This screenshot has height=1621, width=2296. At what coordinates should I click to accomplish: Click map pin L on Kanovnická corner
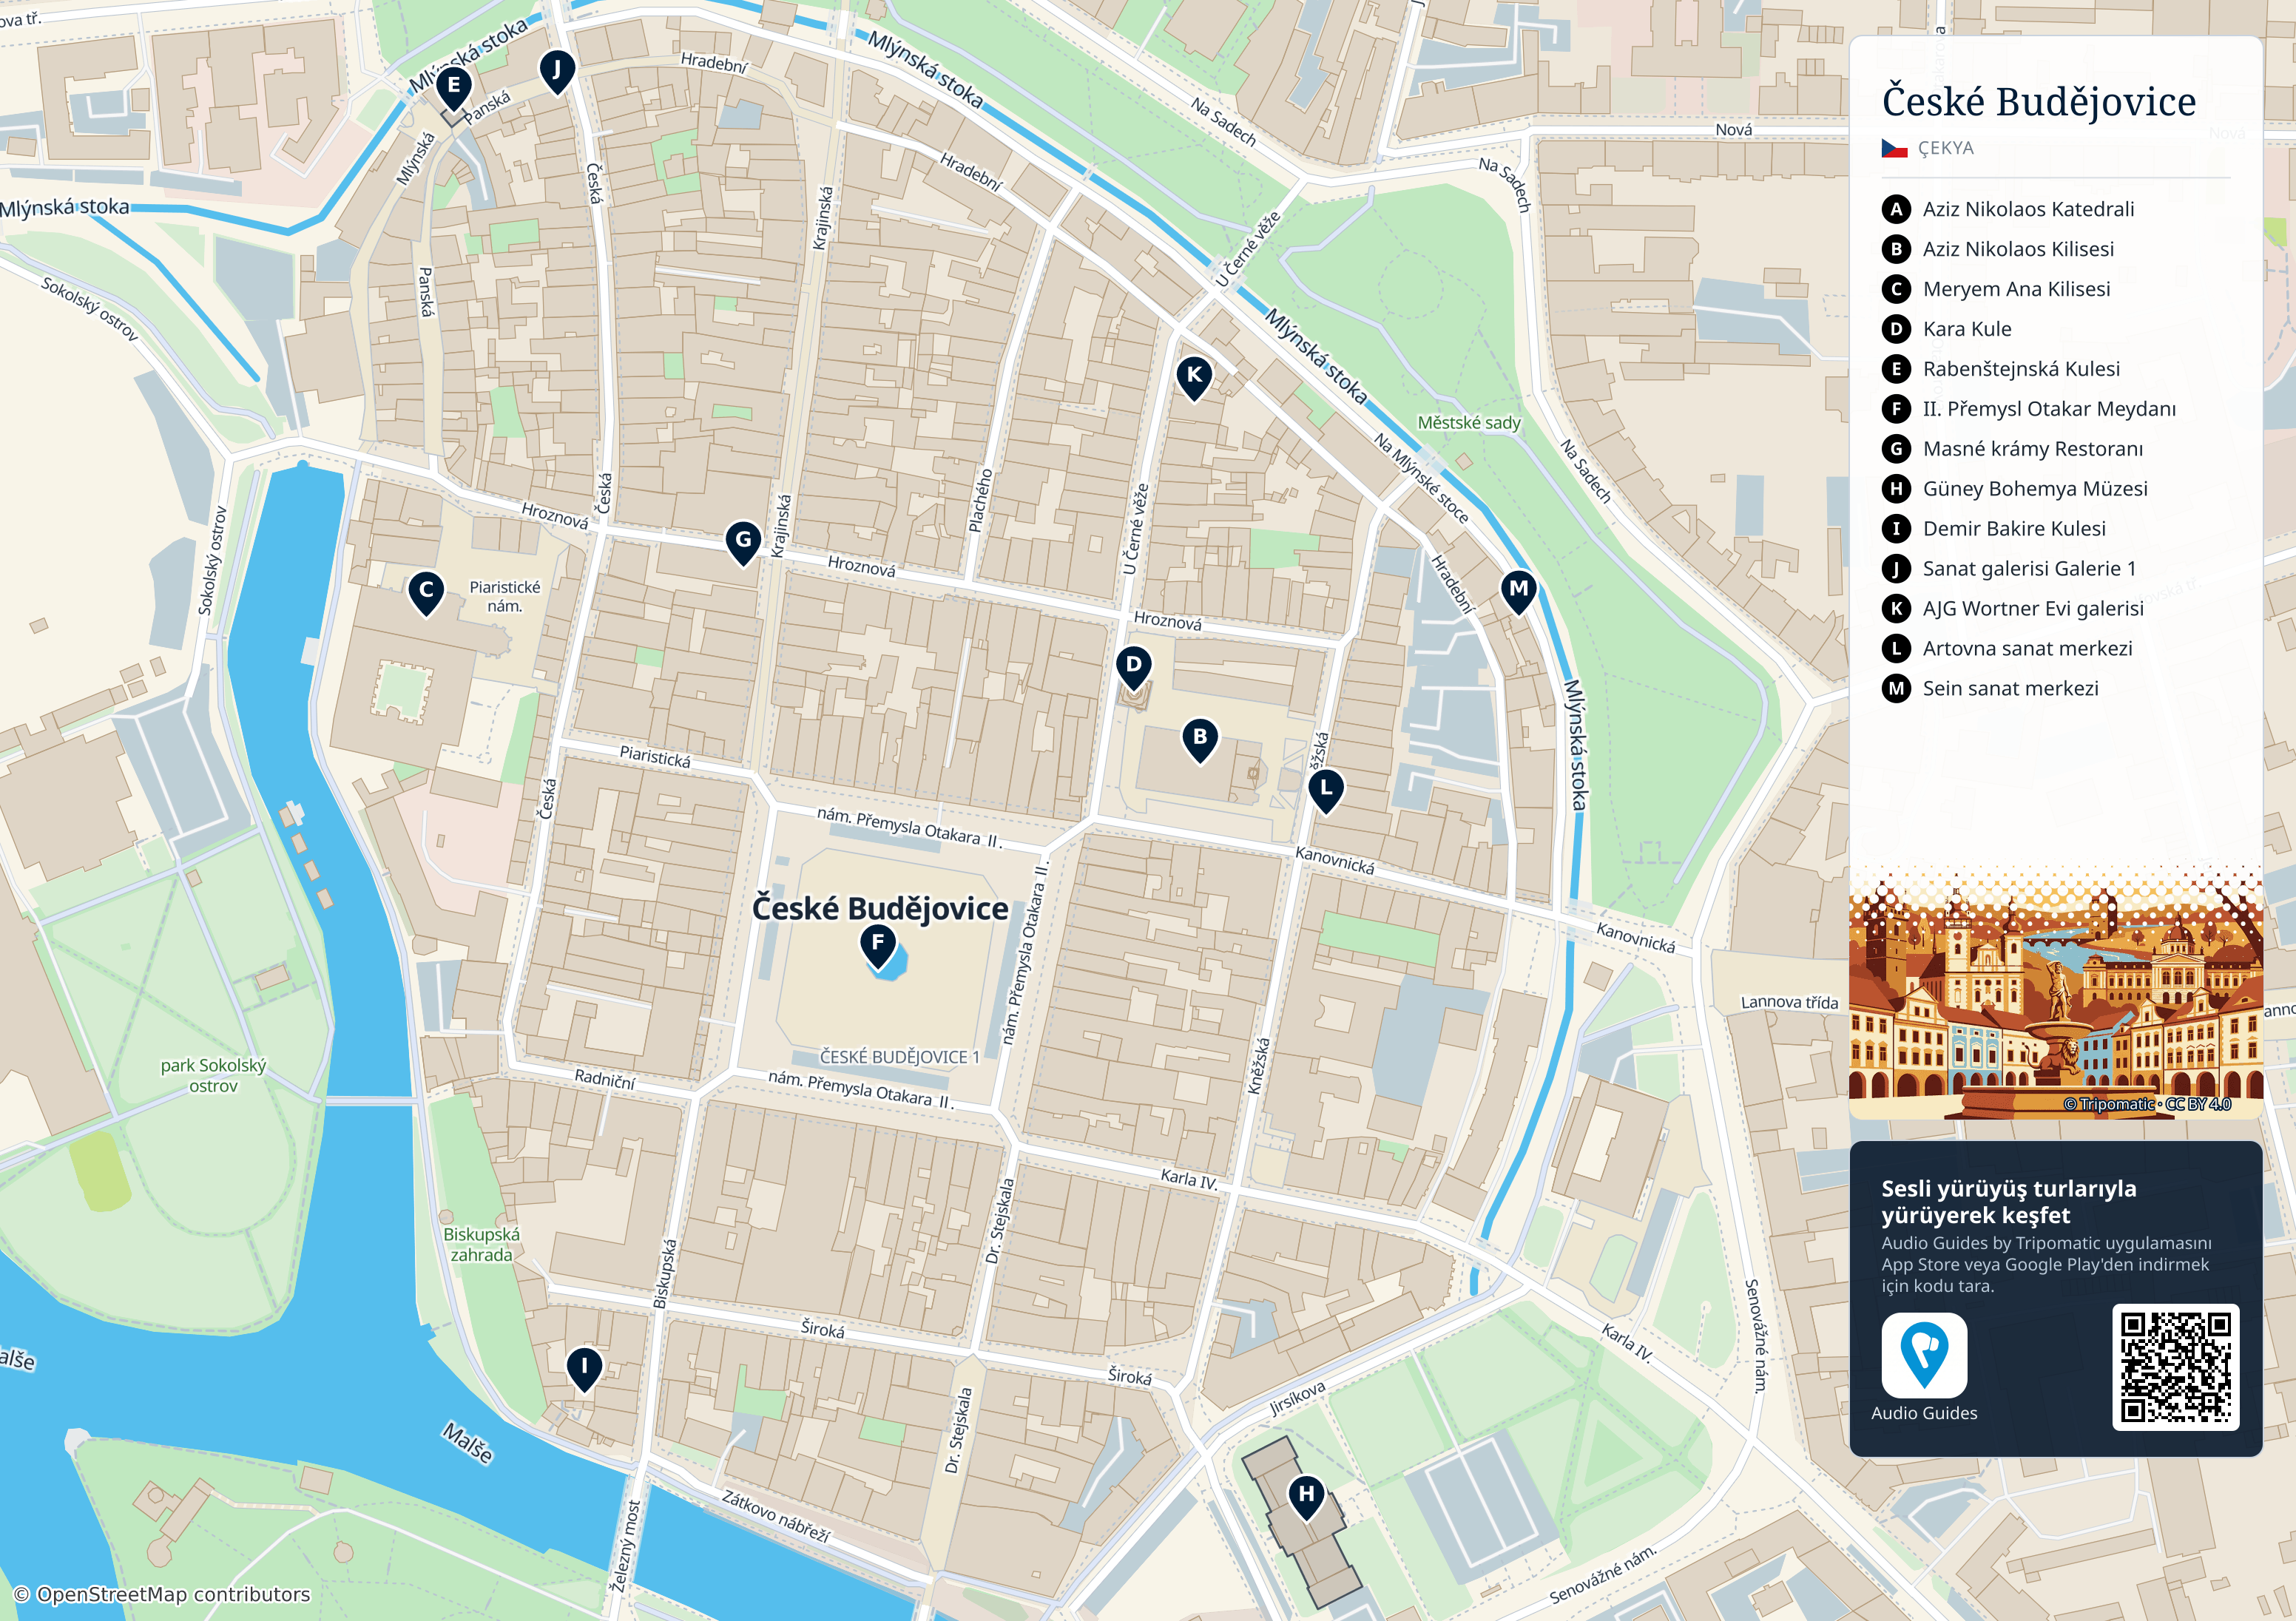(x=1326, y=790)
